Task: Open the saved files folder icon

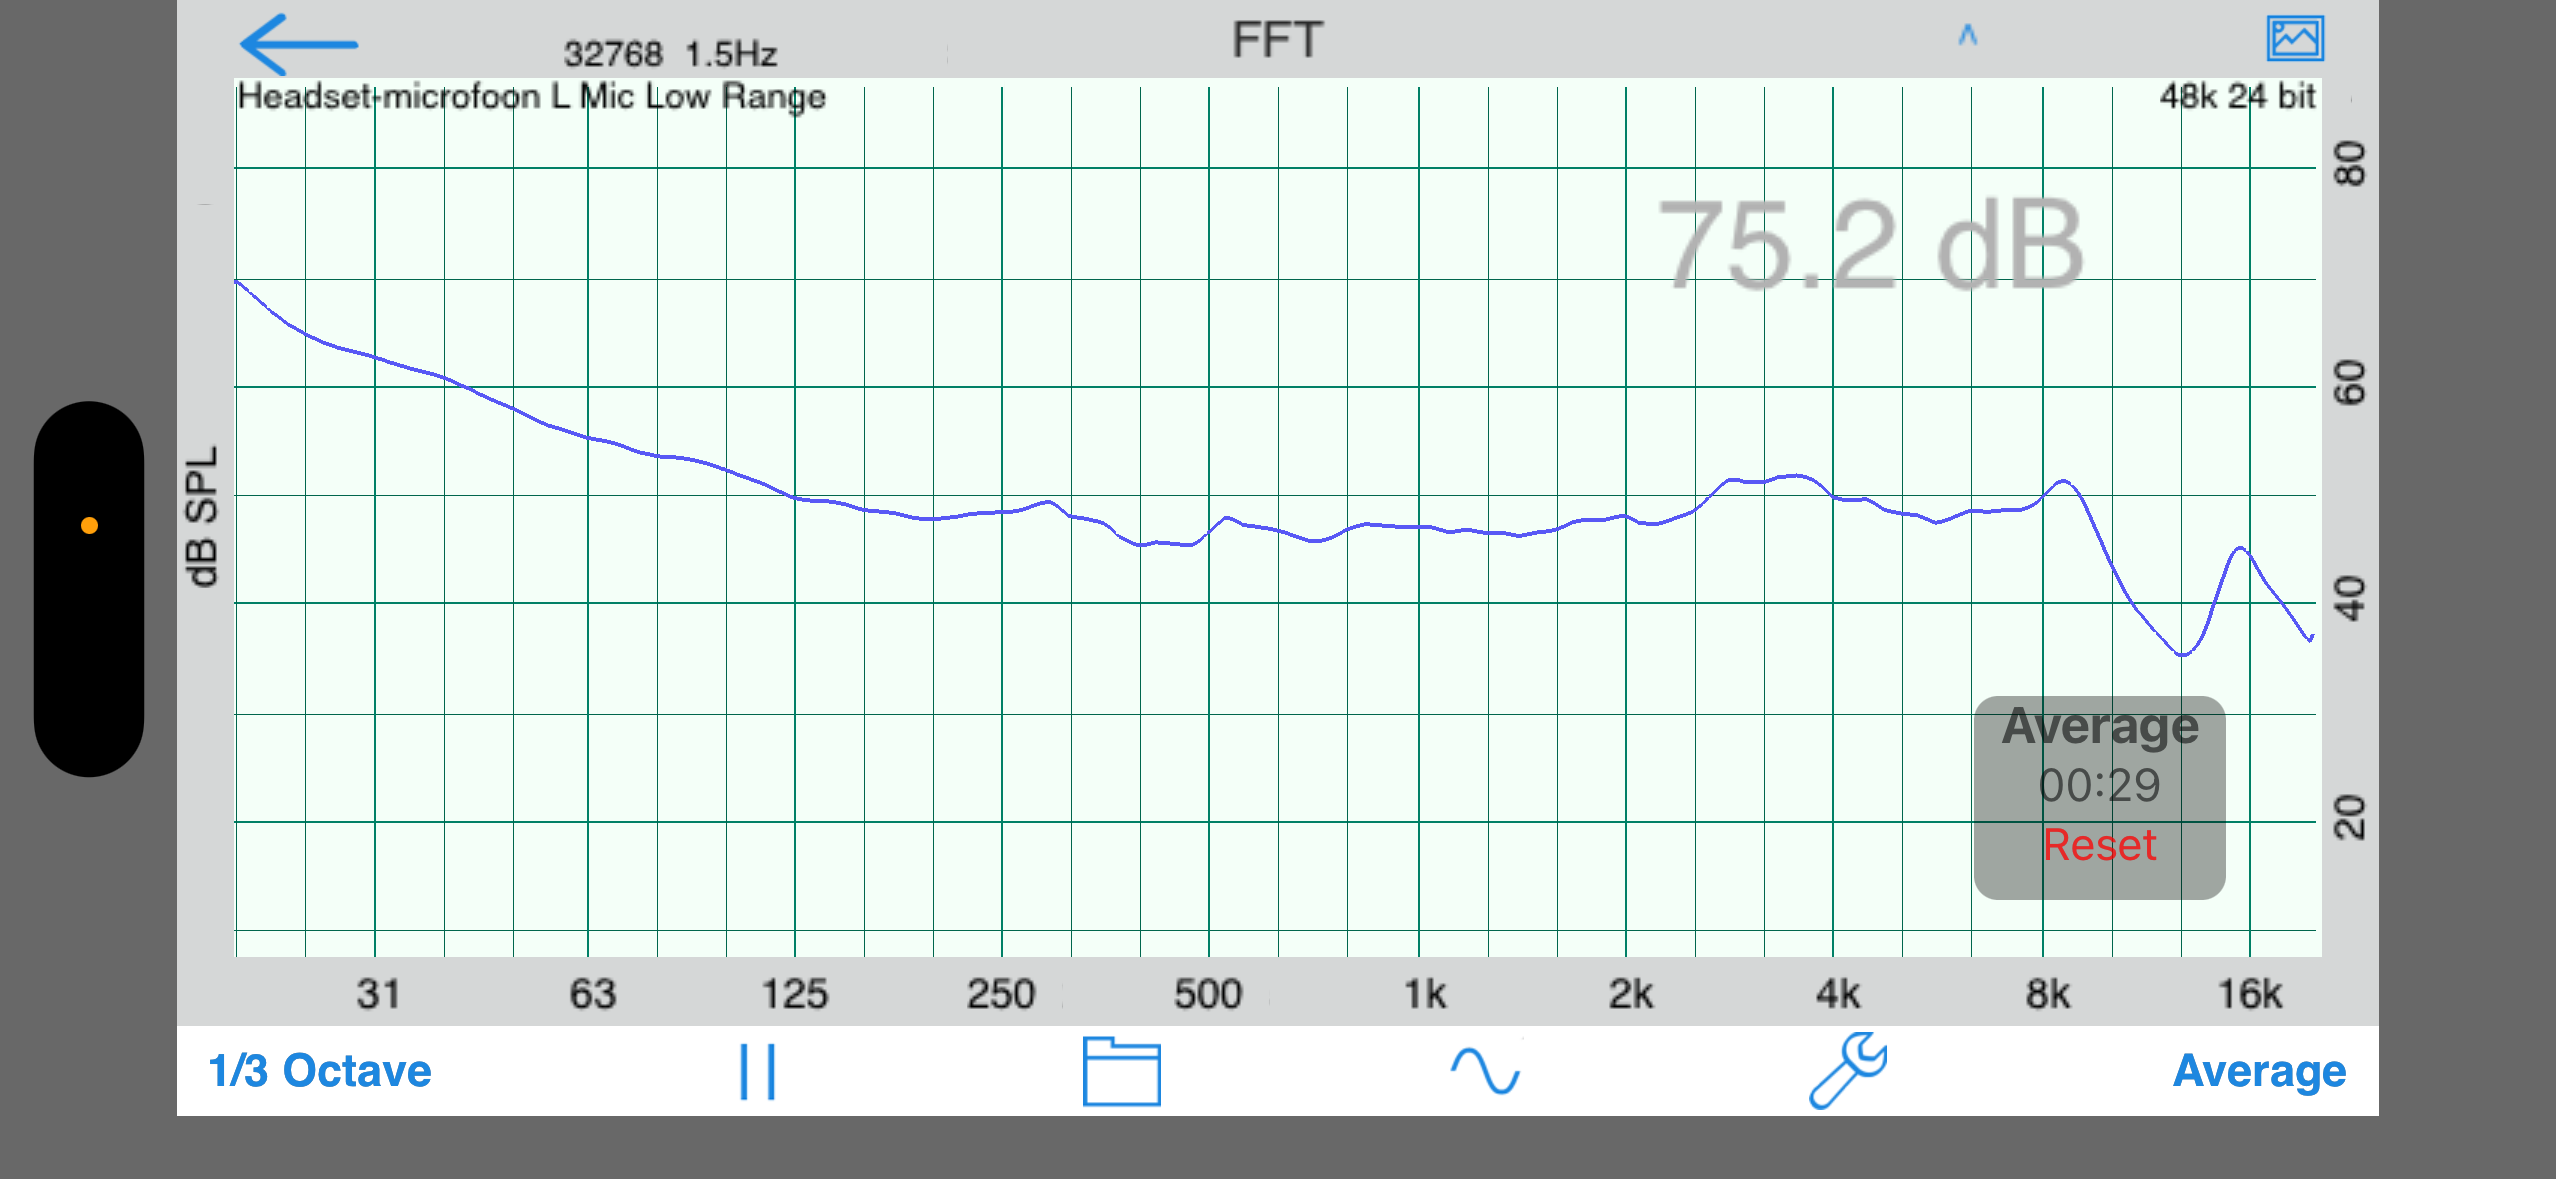Action: (x=1121, y=1072)
